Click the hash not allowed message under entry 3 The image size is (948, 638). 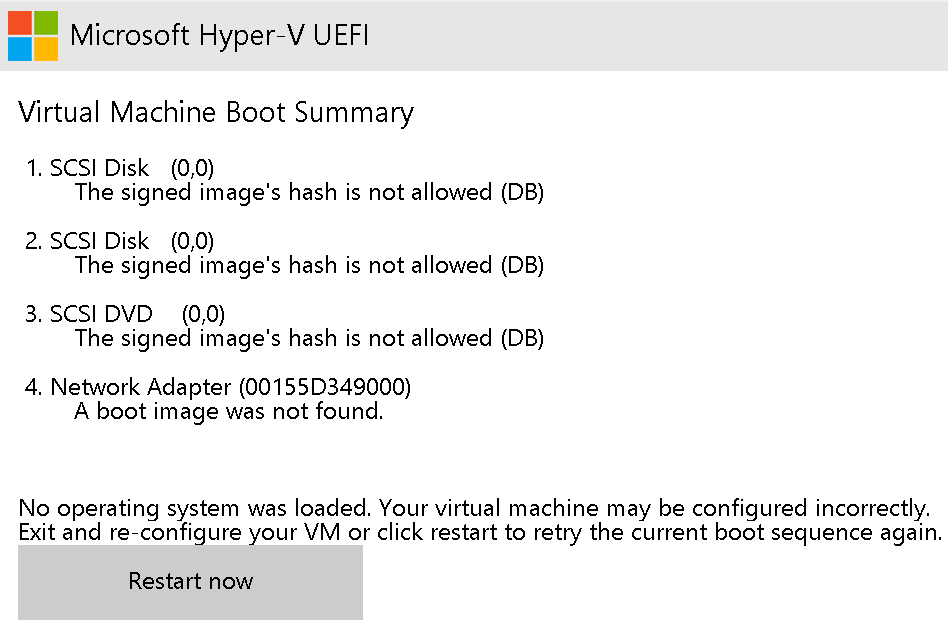click(x=309, y=338)
